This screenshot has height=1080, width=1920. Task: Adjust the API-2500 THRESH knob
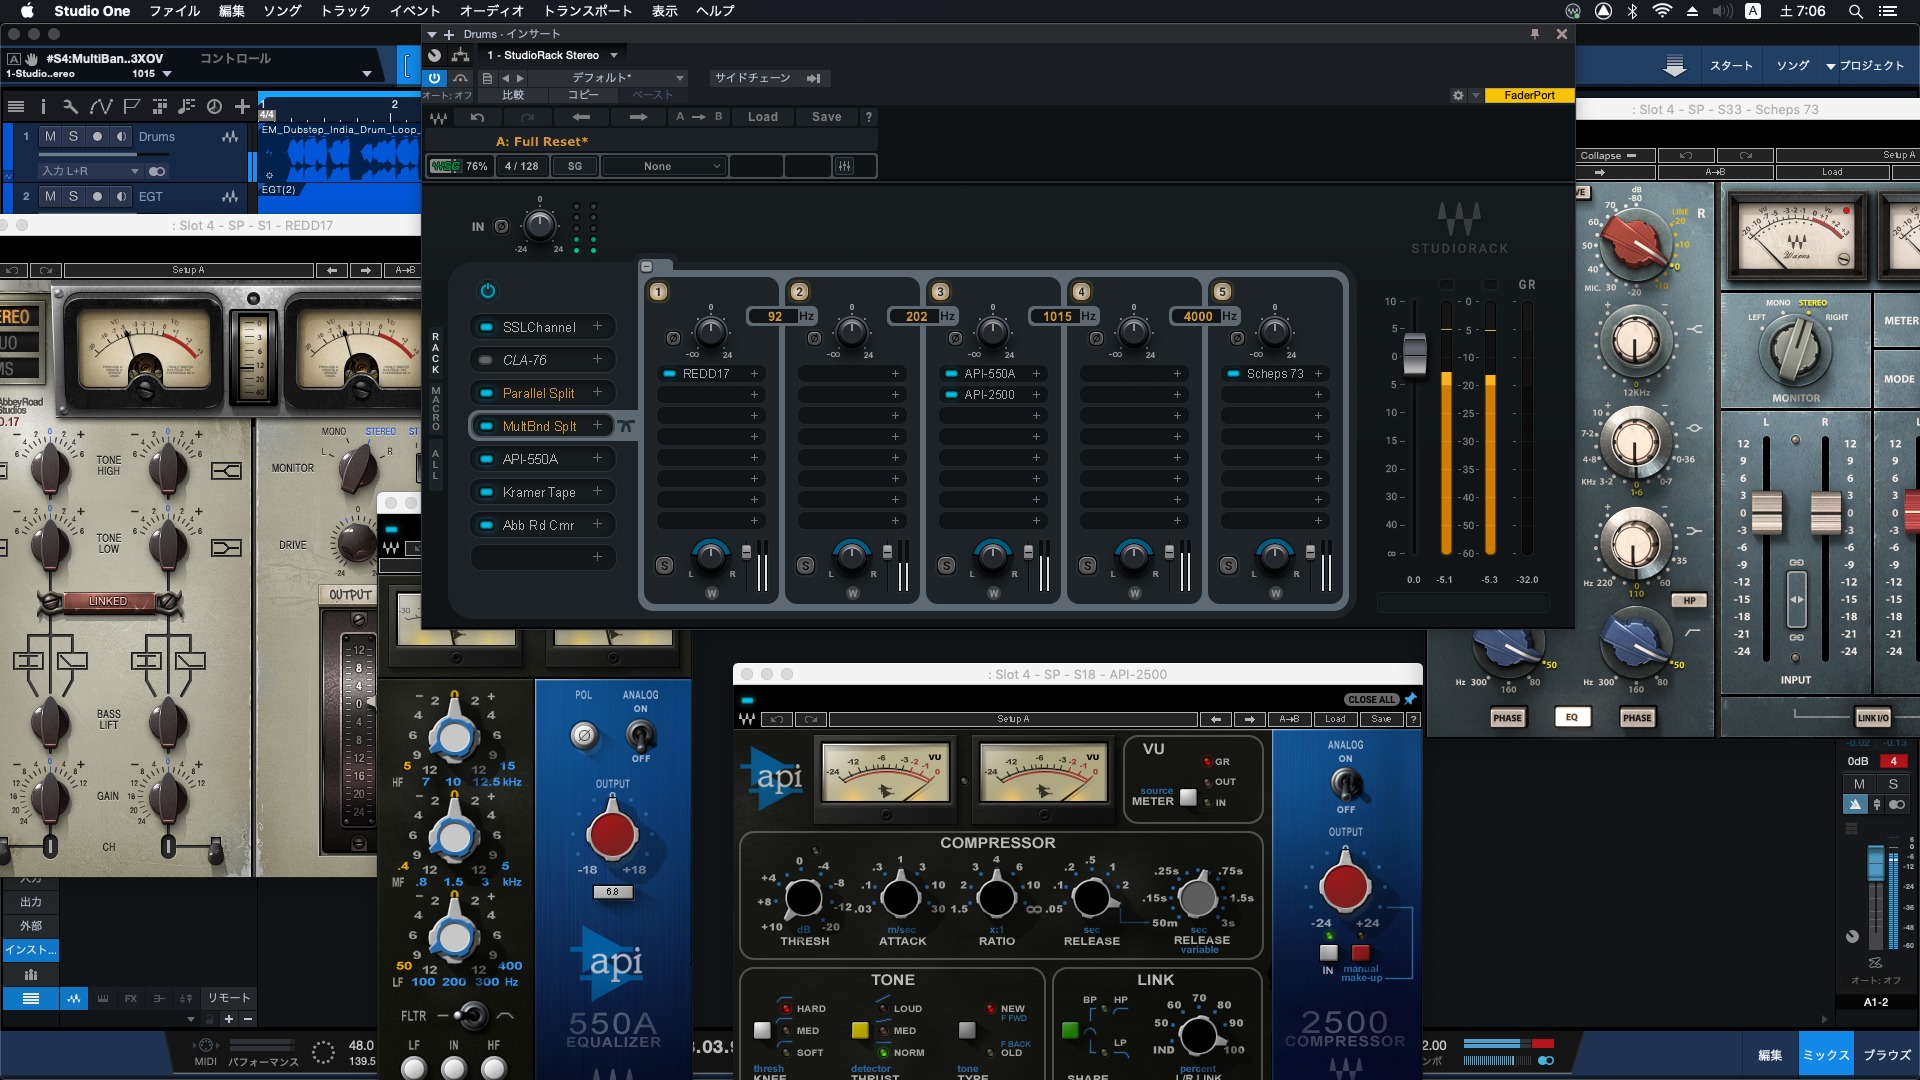point(804,898)
